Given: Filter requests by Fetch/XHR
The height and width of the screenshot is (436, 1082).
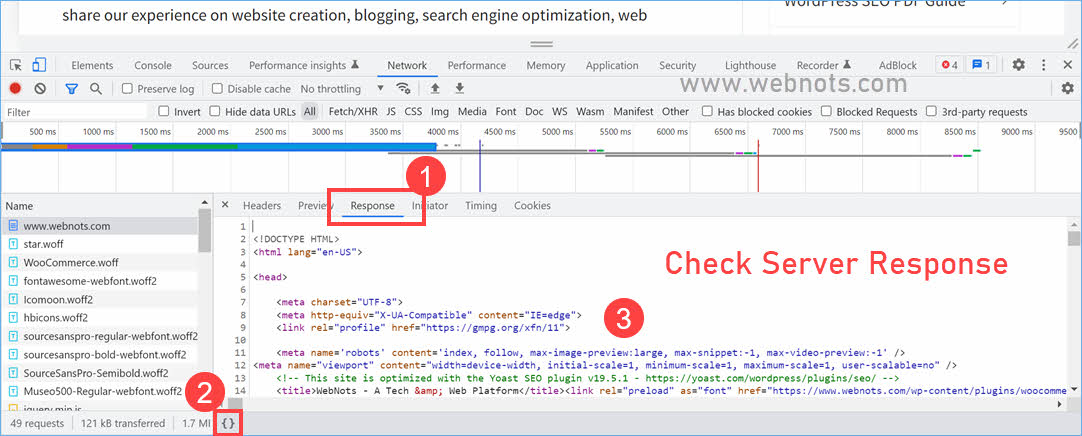Looking at the screenshot, I should point(352,112).
